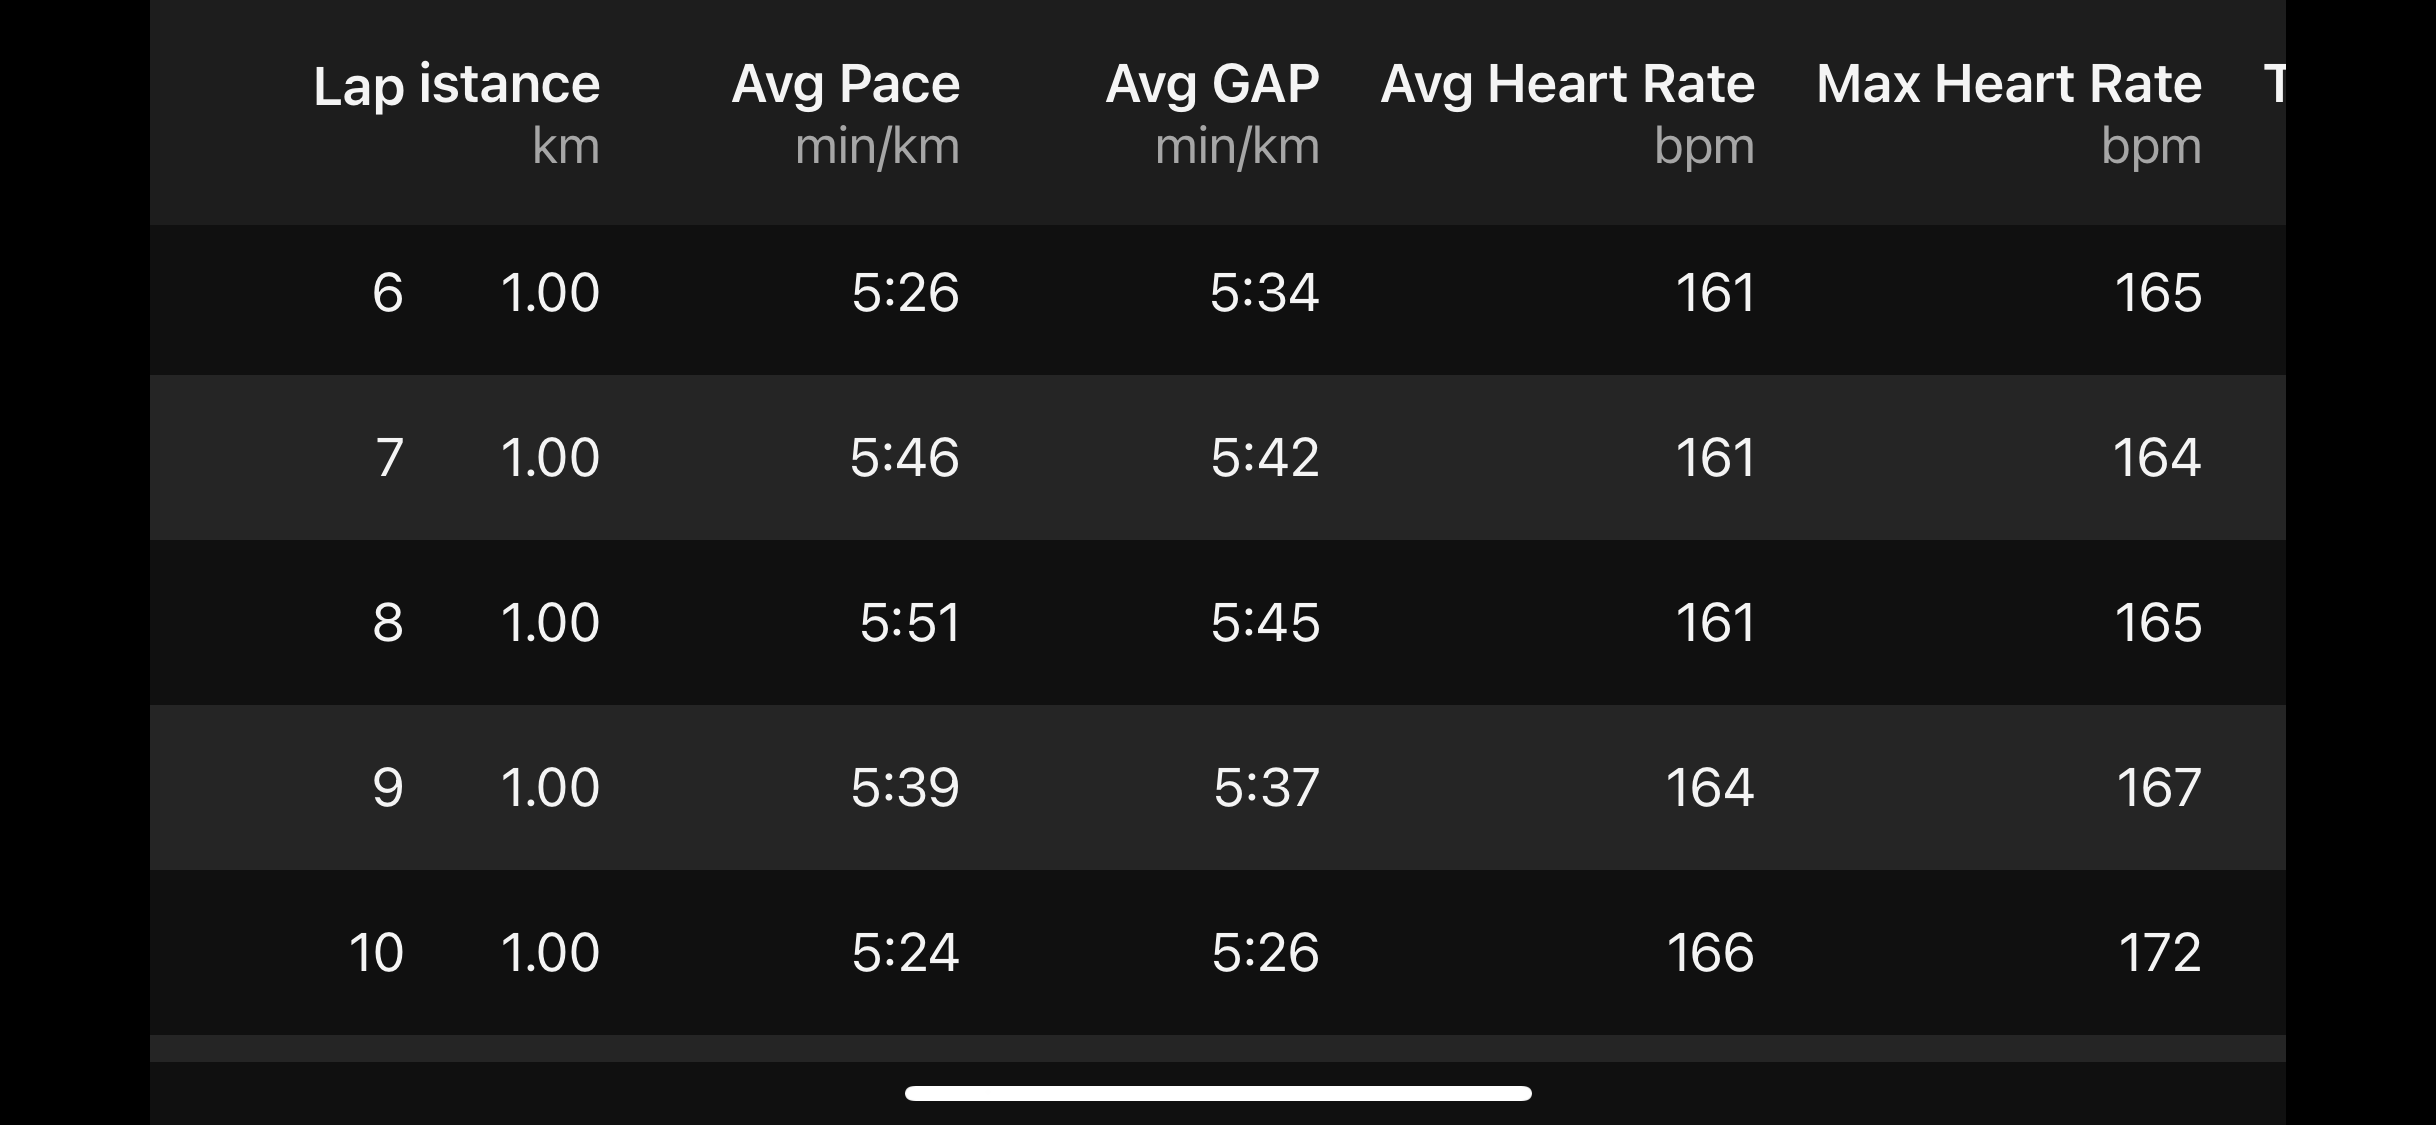The image size is (2436, 1125).
Task: Select the 167 max heart rate value
Action: [x=2159, y=788]
